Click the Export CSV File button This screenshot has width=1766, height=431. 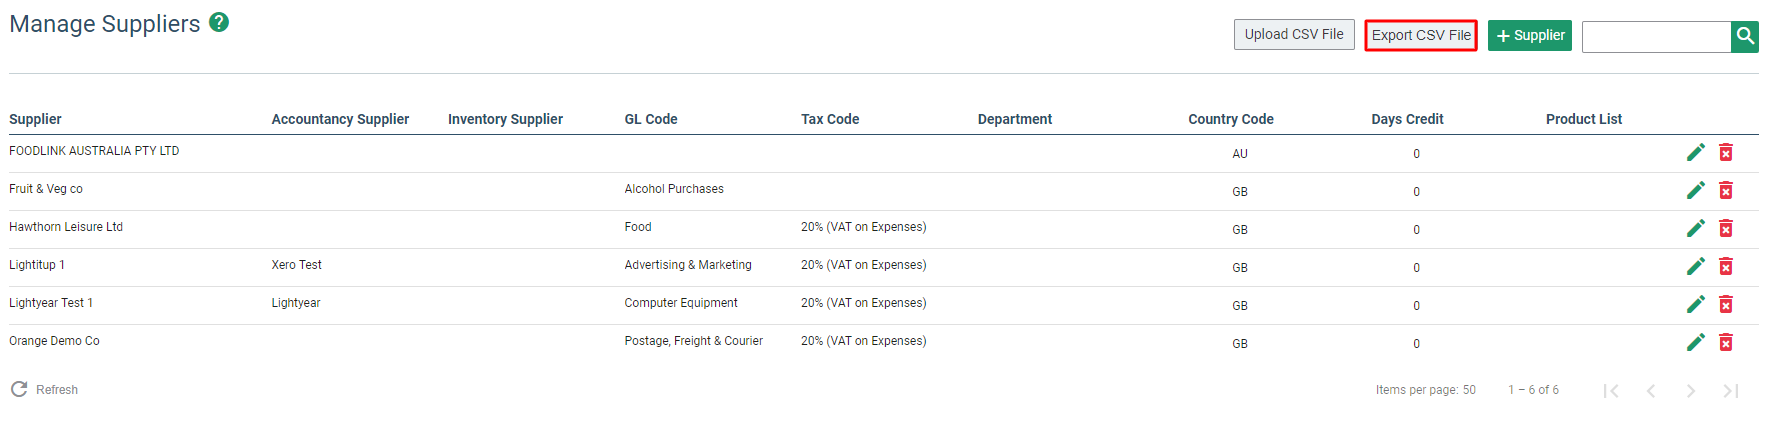1421,35
